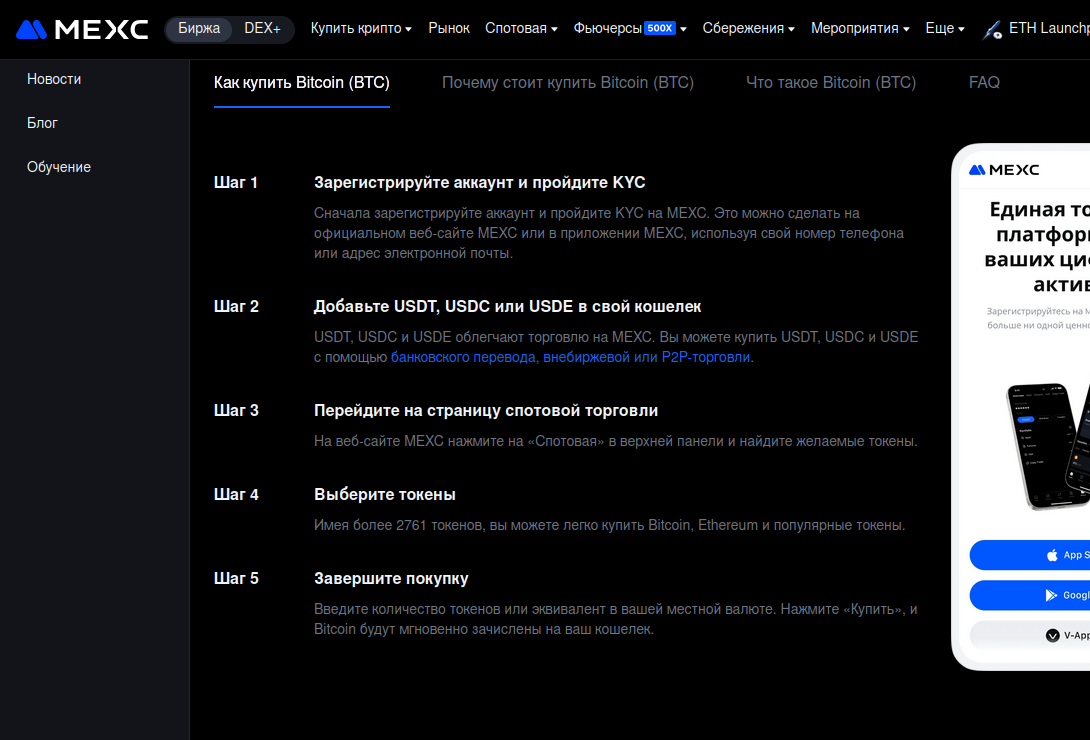Click the Apple icon on App Store button
Image resolution: width=1090 pixels, height=740 pixels.
[1052, 555]
